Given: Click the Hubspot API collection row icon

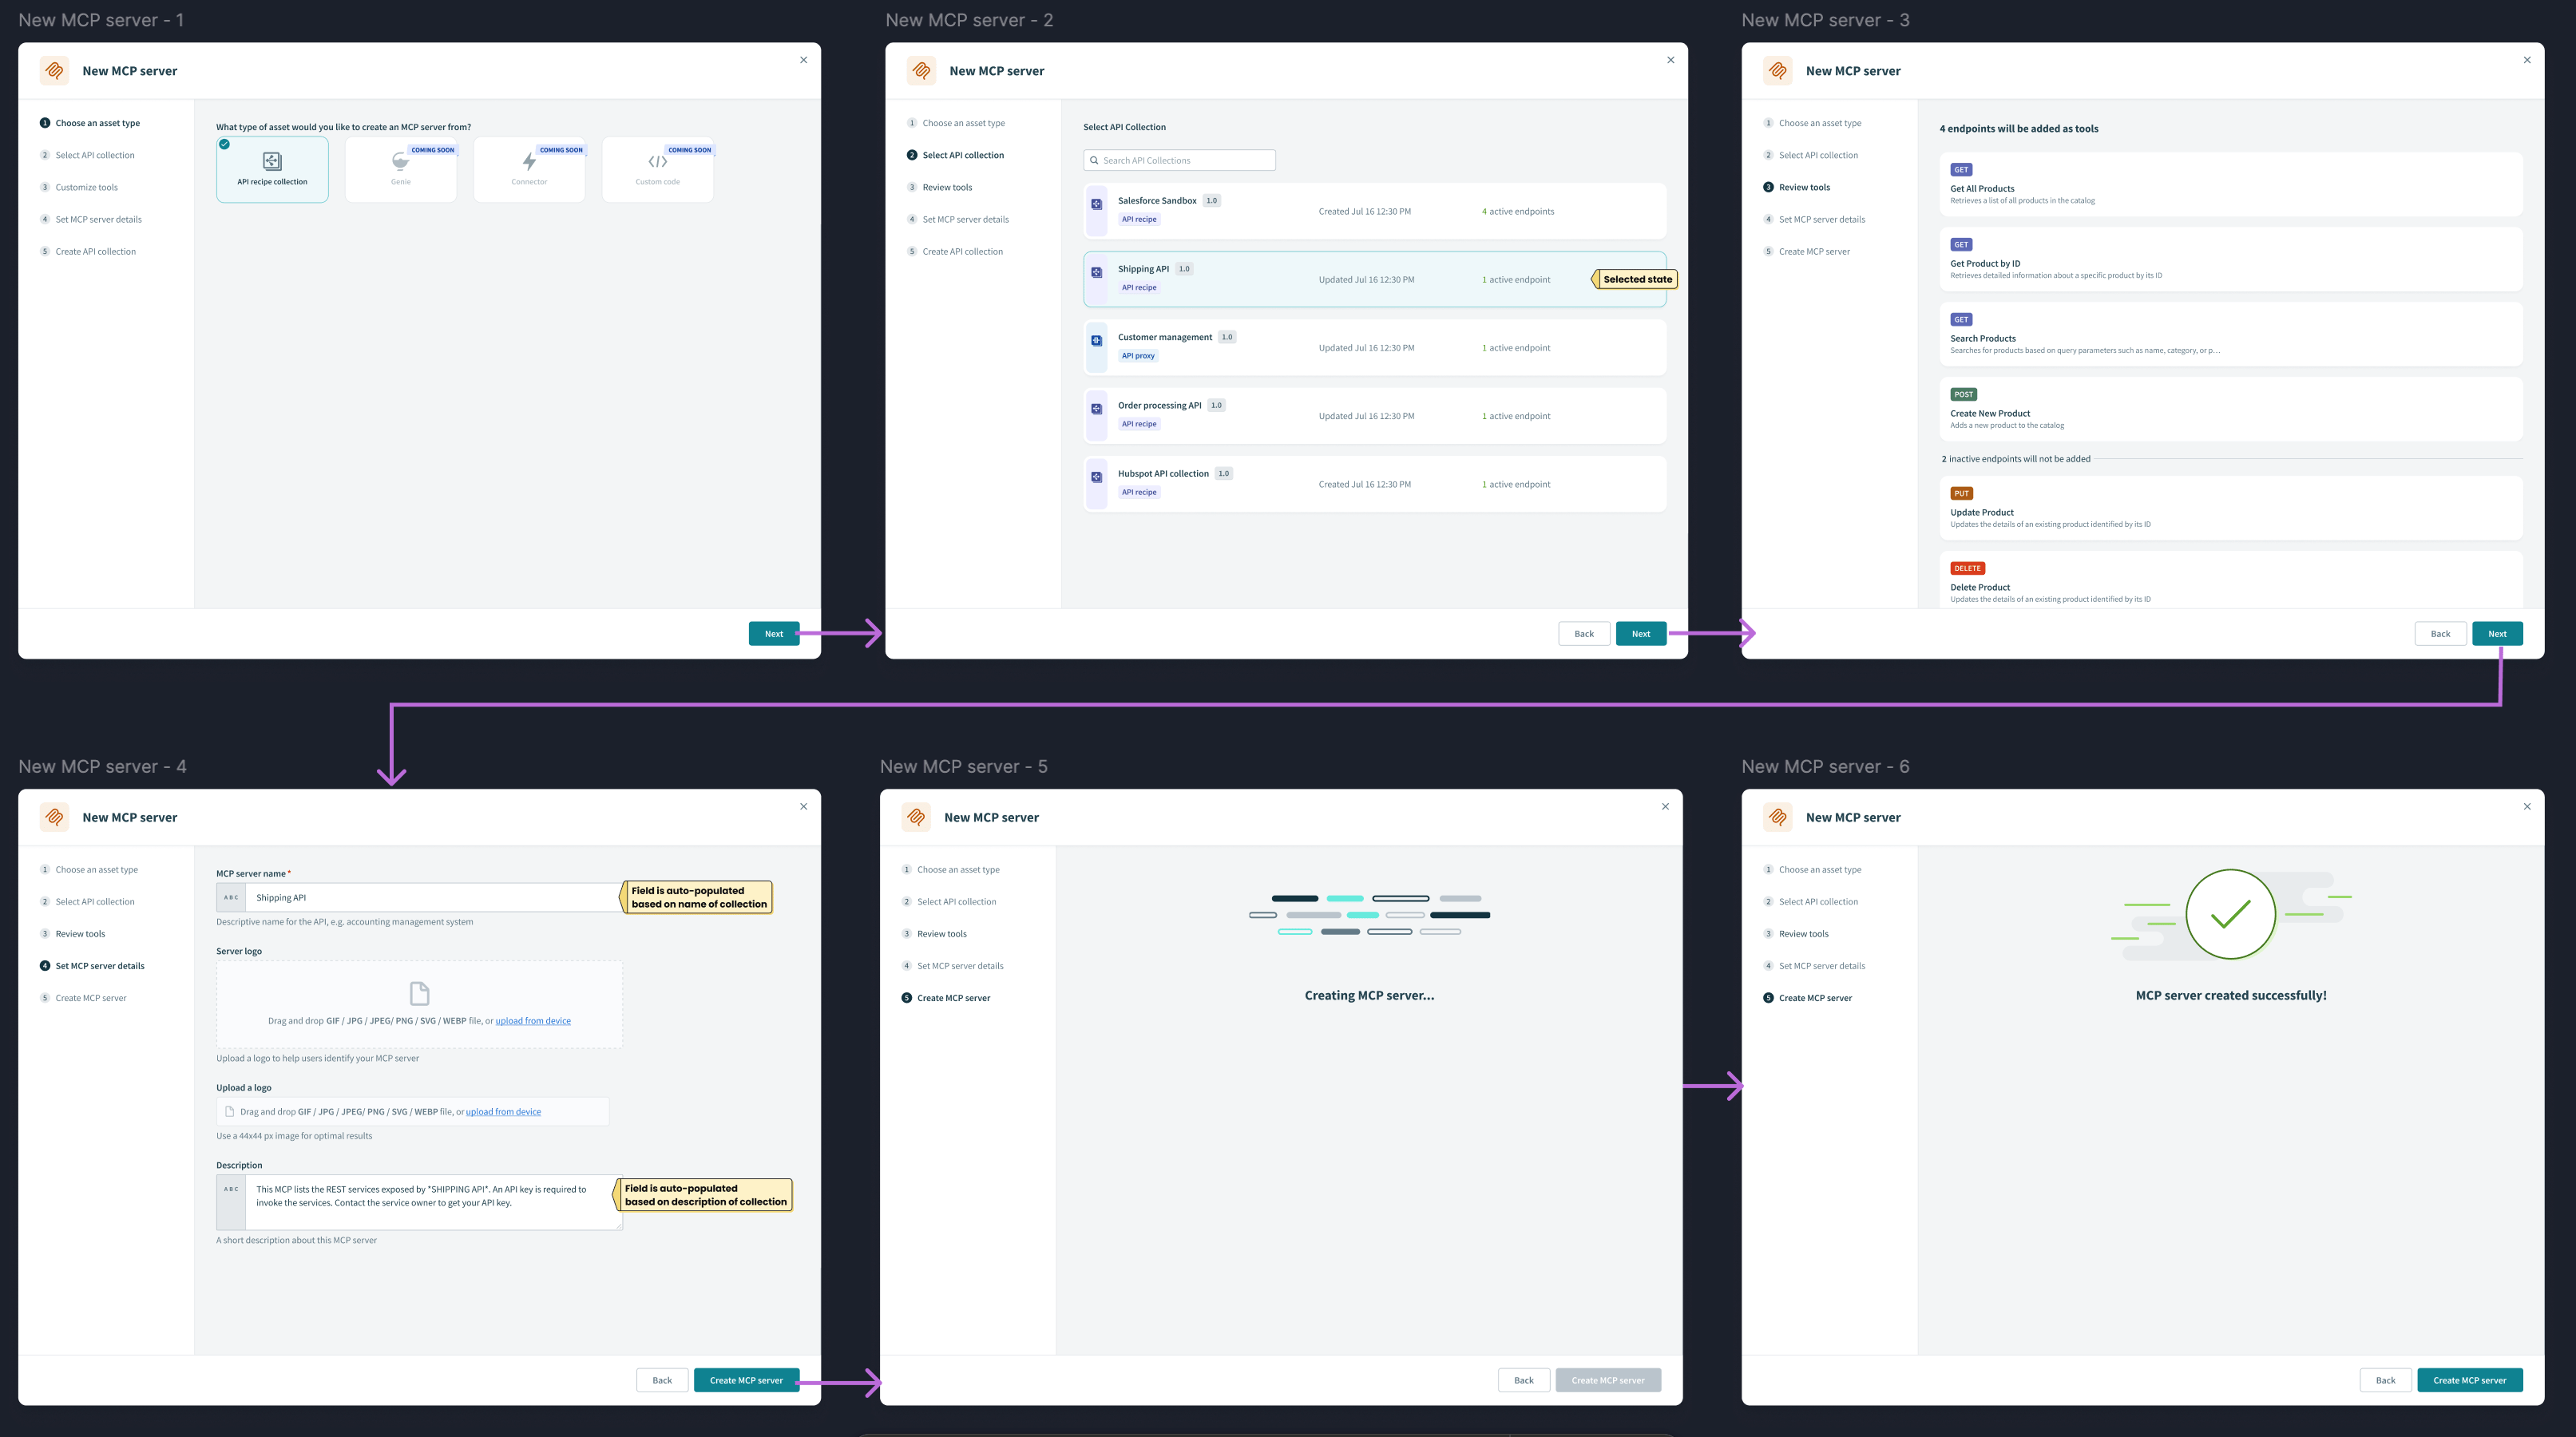Looking at the screenshot, I should click(1096, 477).
